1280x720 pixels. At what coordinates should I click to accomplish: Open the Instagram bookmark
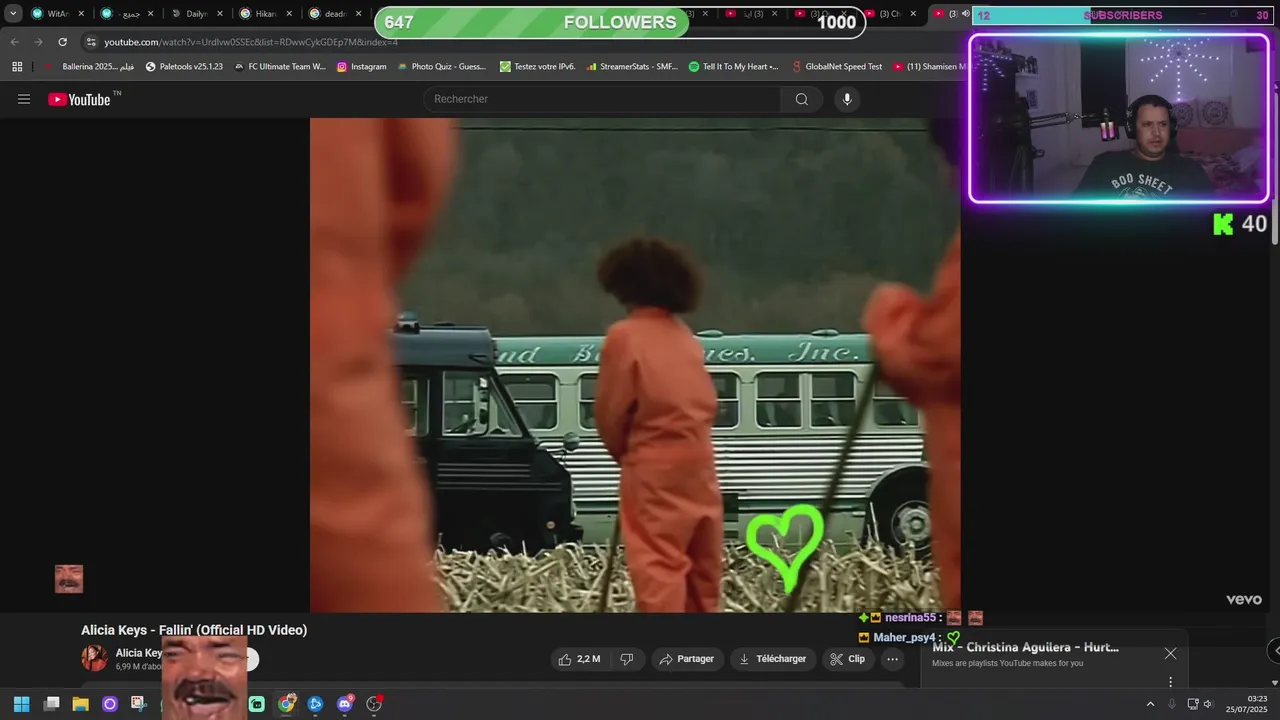(361, 67)
